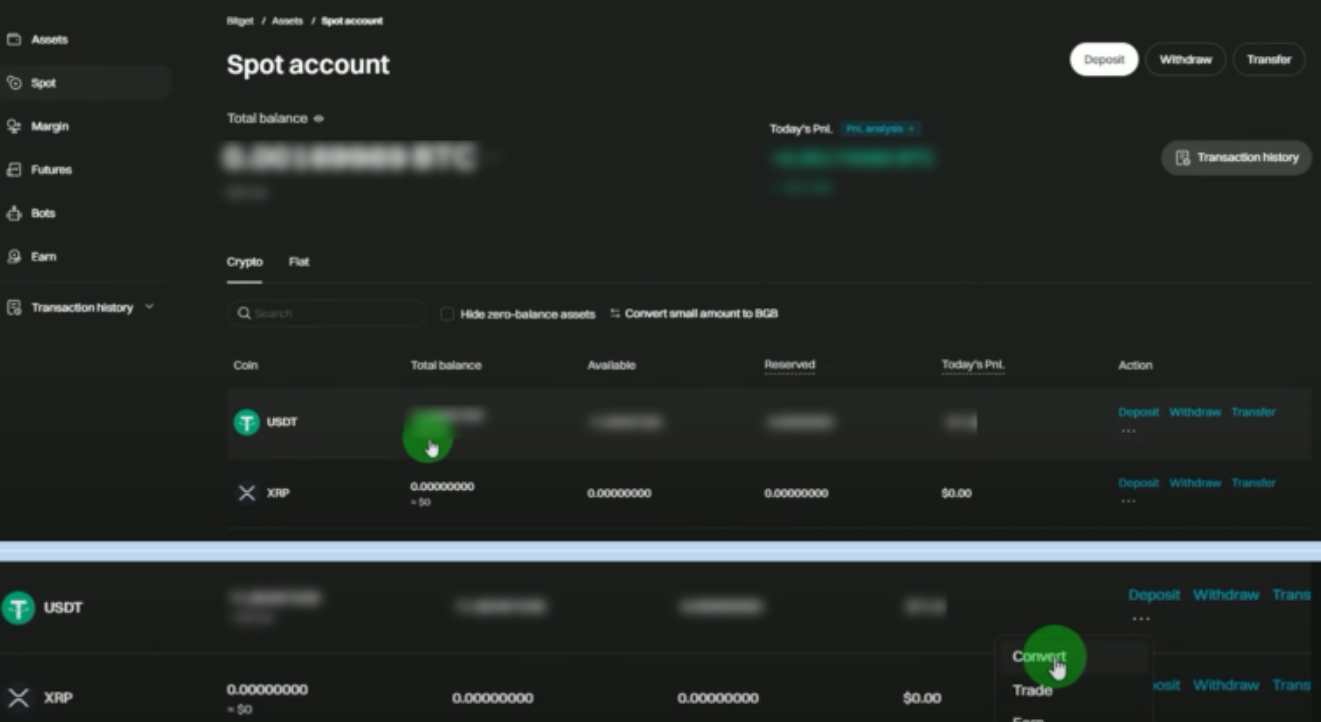Click the three dots in lower USDT row
This screenshot has width=1321, height=722.
point(1141,619)
